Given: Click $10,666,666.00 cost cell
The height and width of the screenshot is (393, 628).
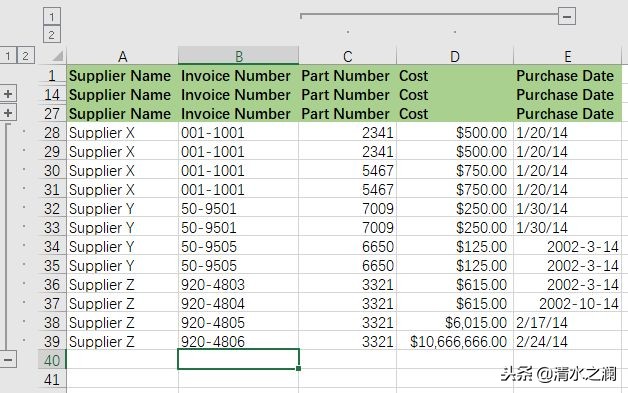Looking at the screenshot, I should [455, 341].
